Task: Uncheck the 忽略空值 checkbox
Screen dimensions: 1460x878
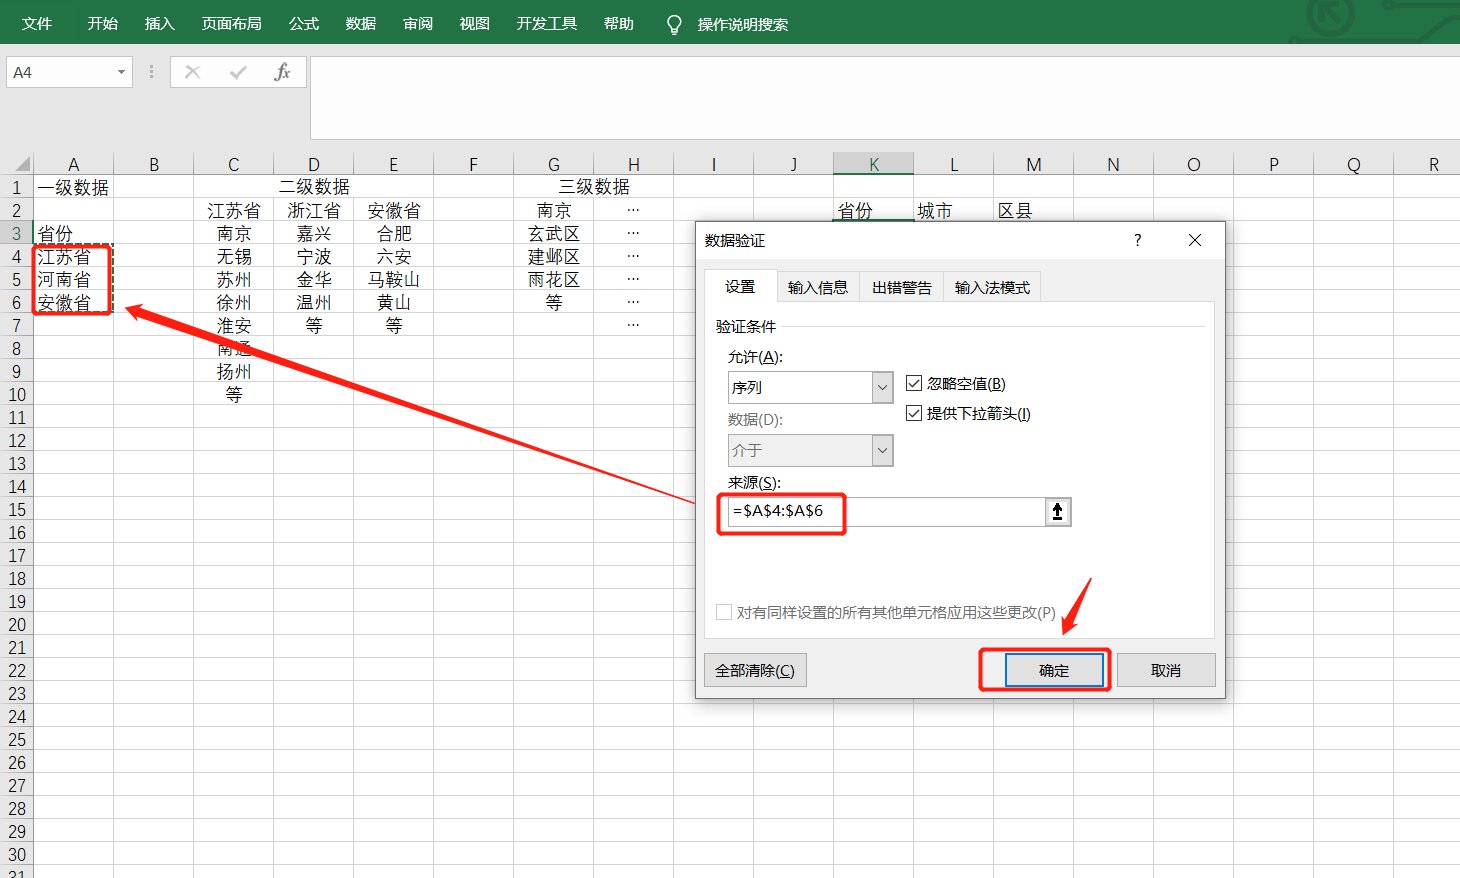Action: point(913,382)
